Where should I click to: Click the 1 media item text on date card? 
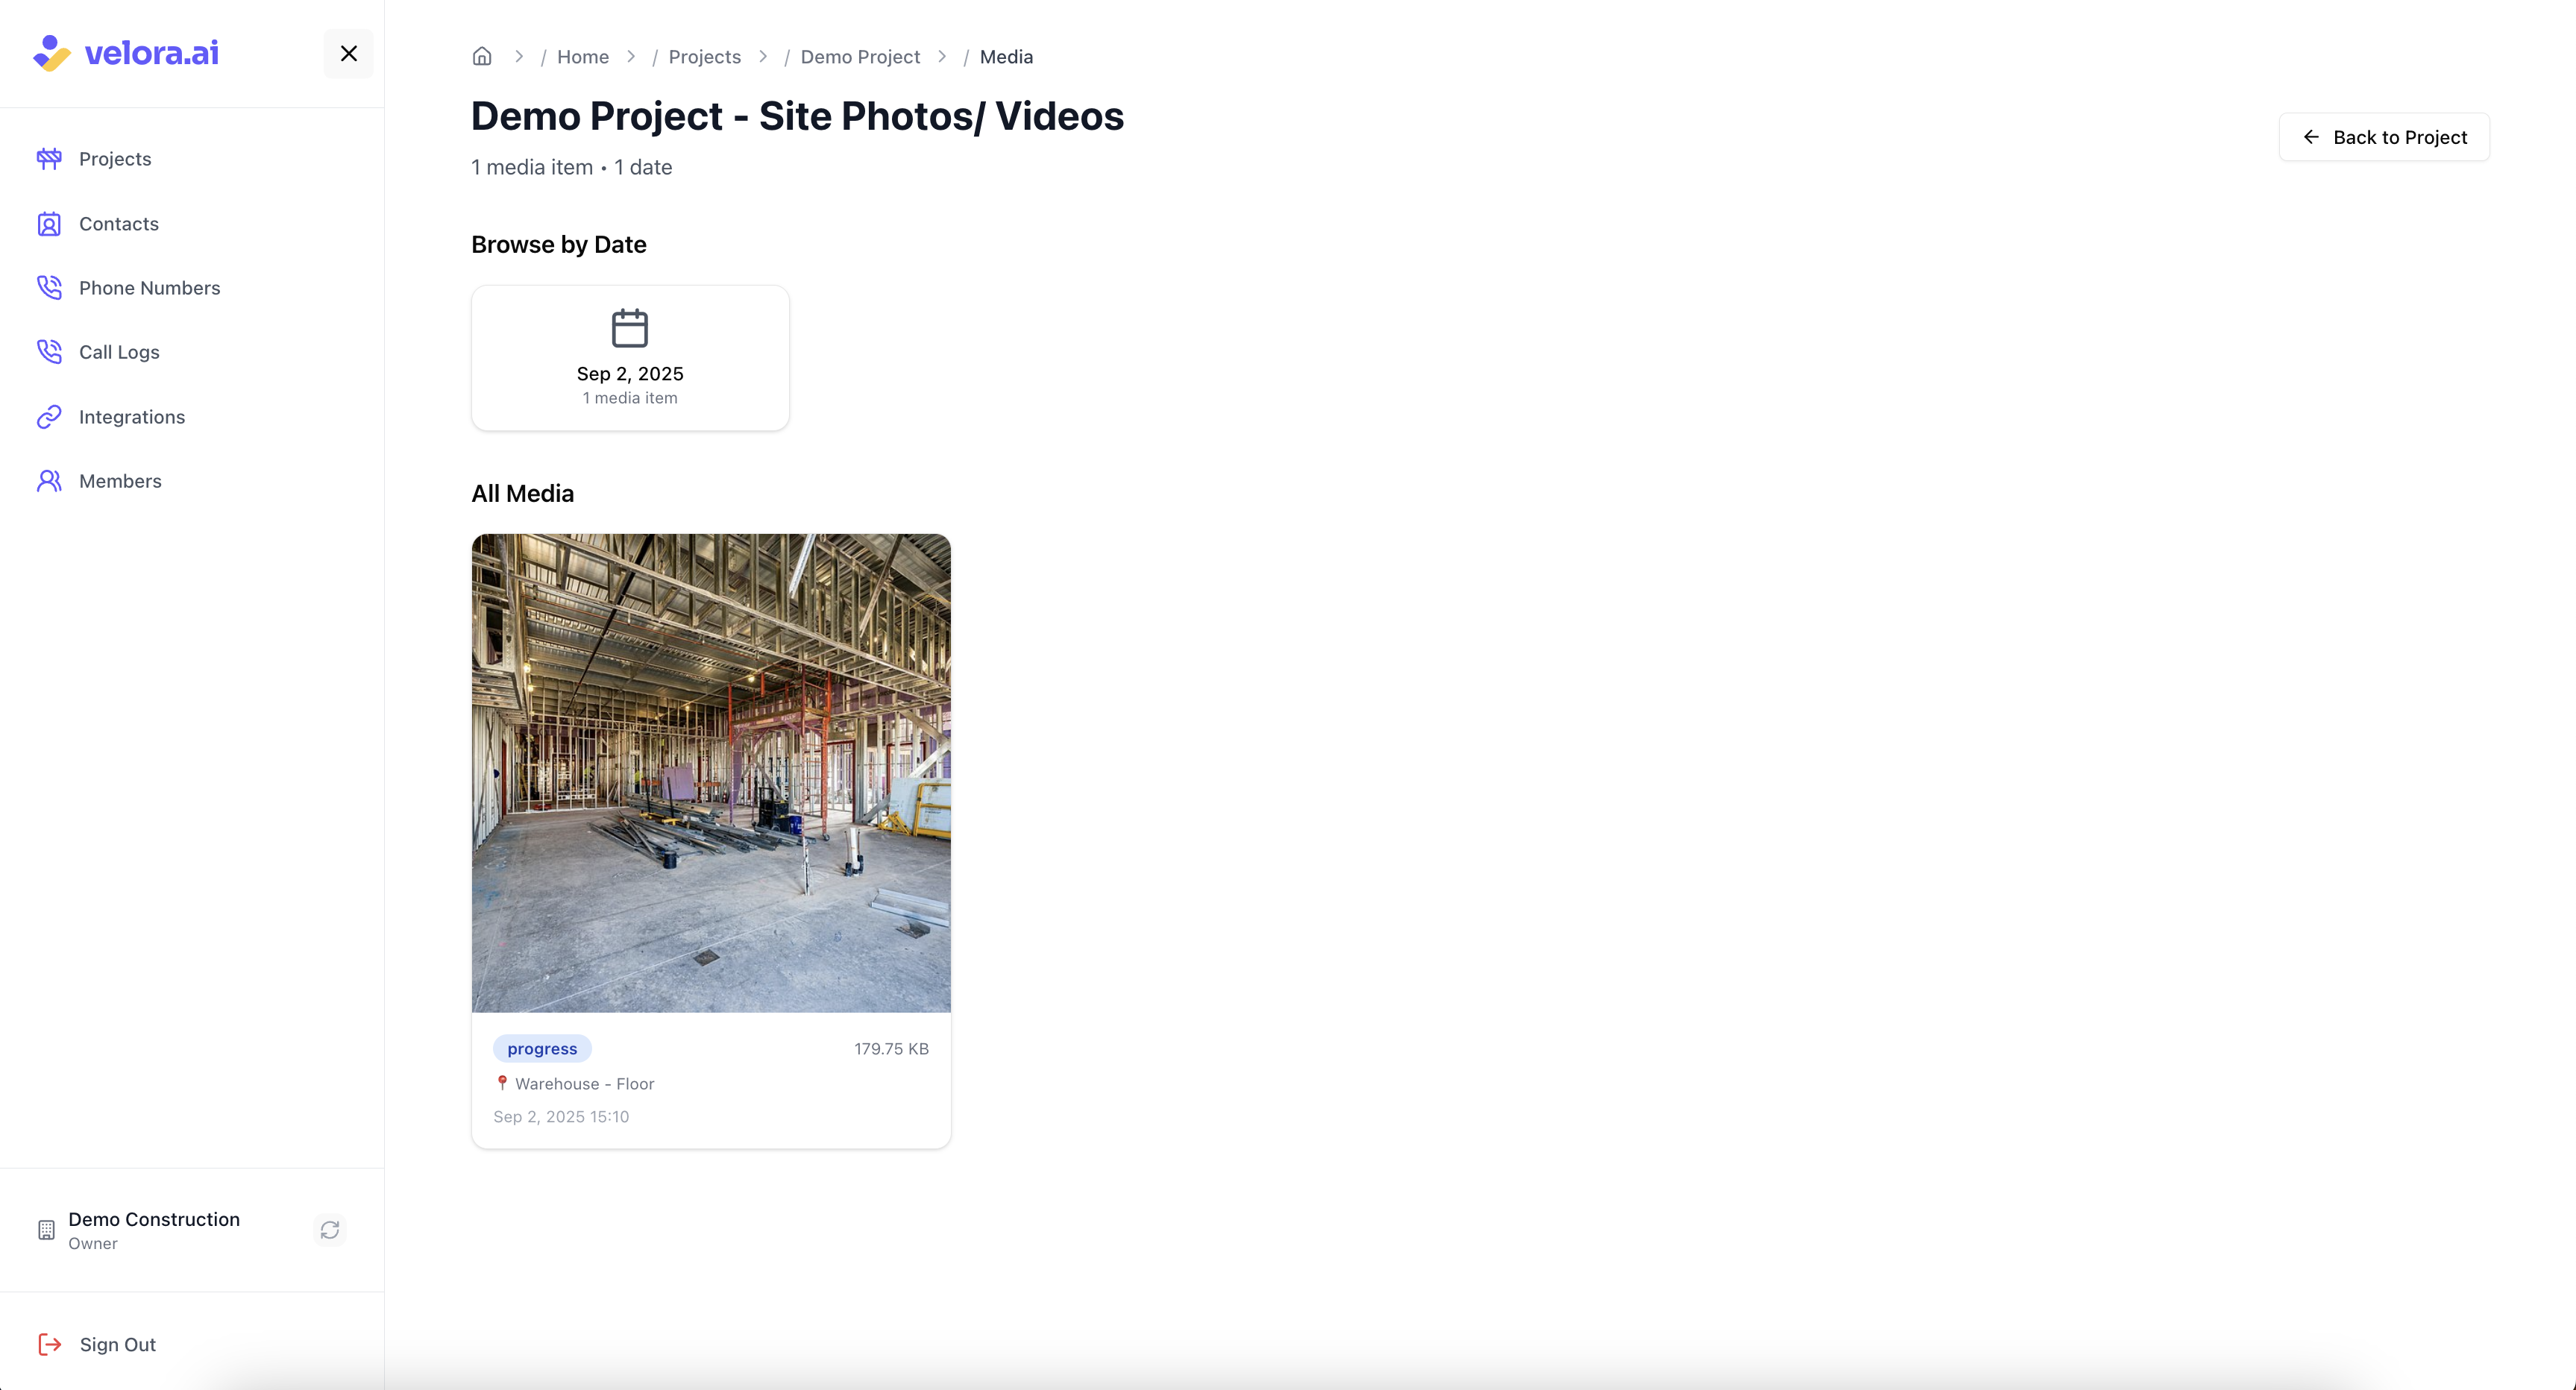tap(630, 398)
